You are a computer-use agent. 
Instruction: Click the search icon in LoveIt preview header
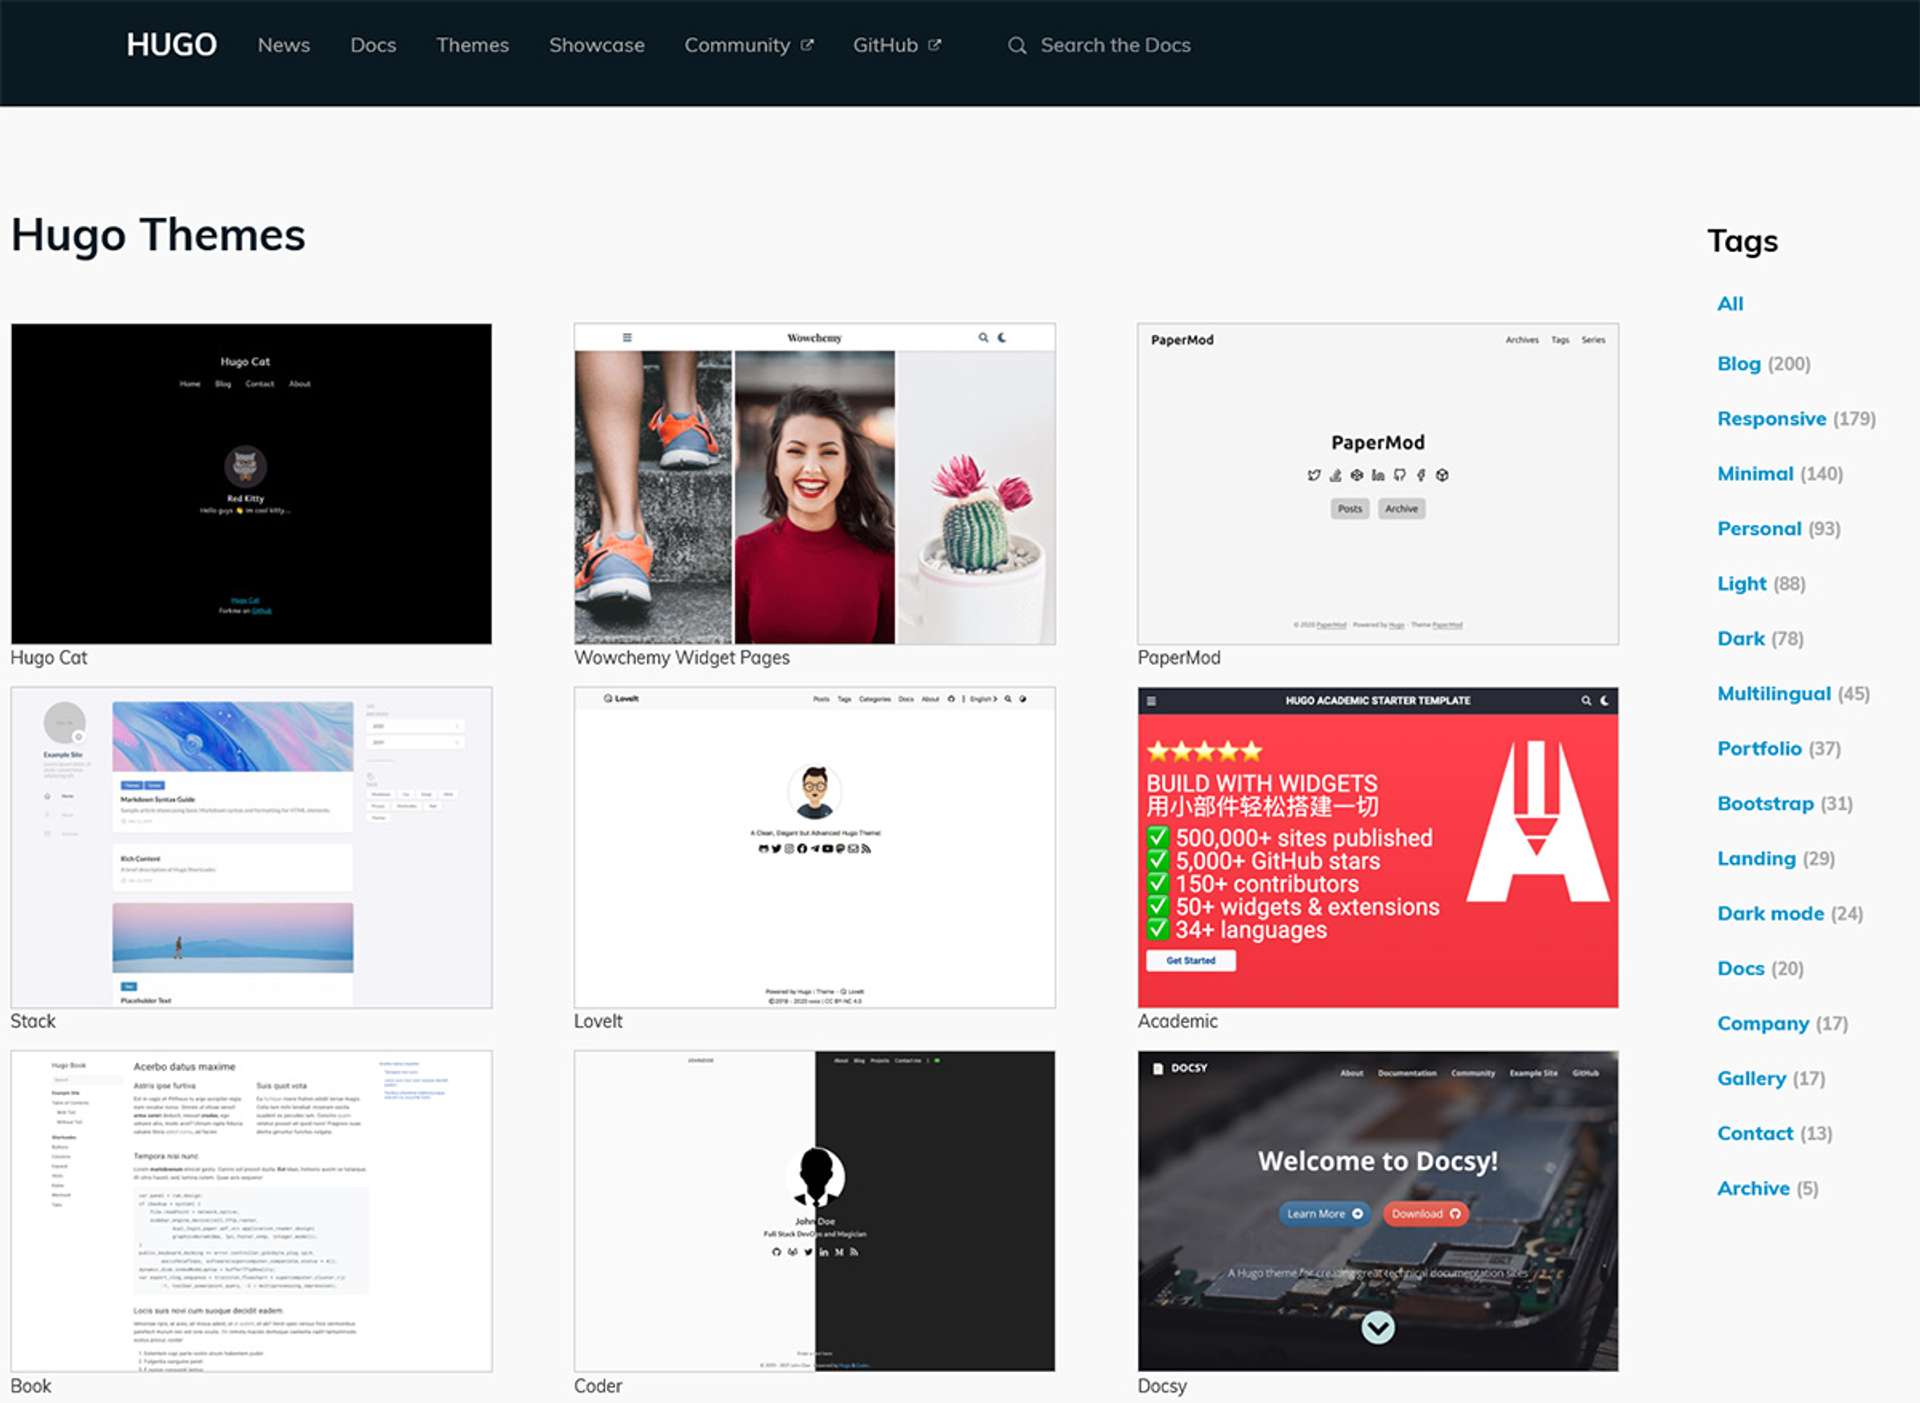[x=1008, y=700]
